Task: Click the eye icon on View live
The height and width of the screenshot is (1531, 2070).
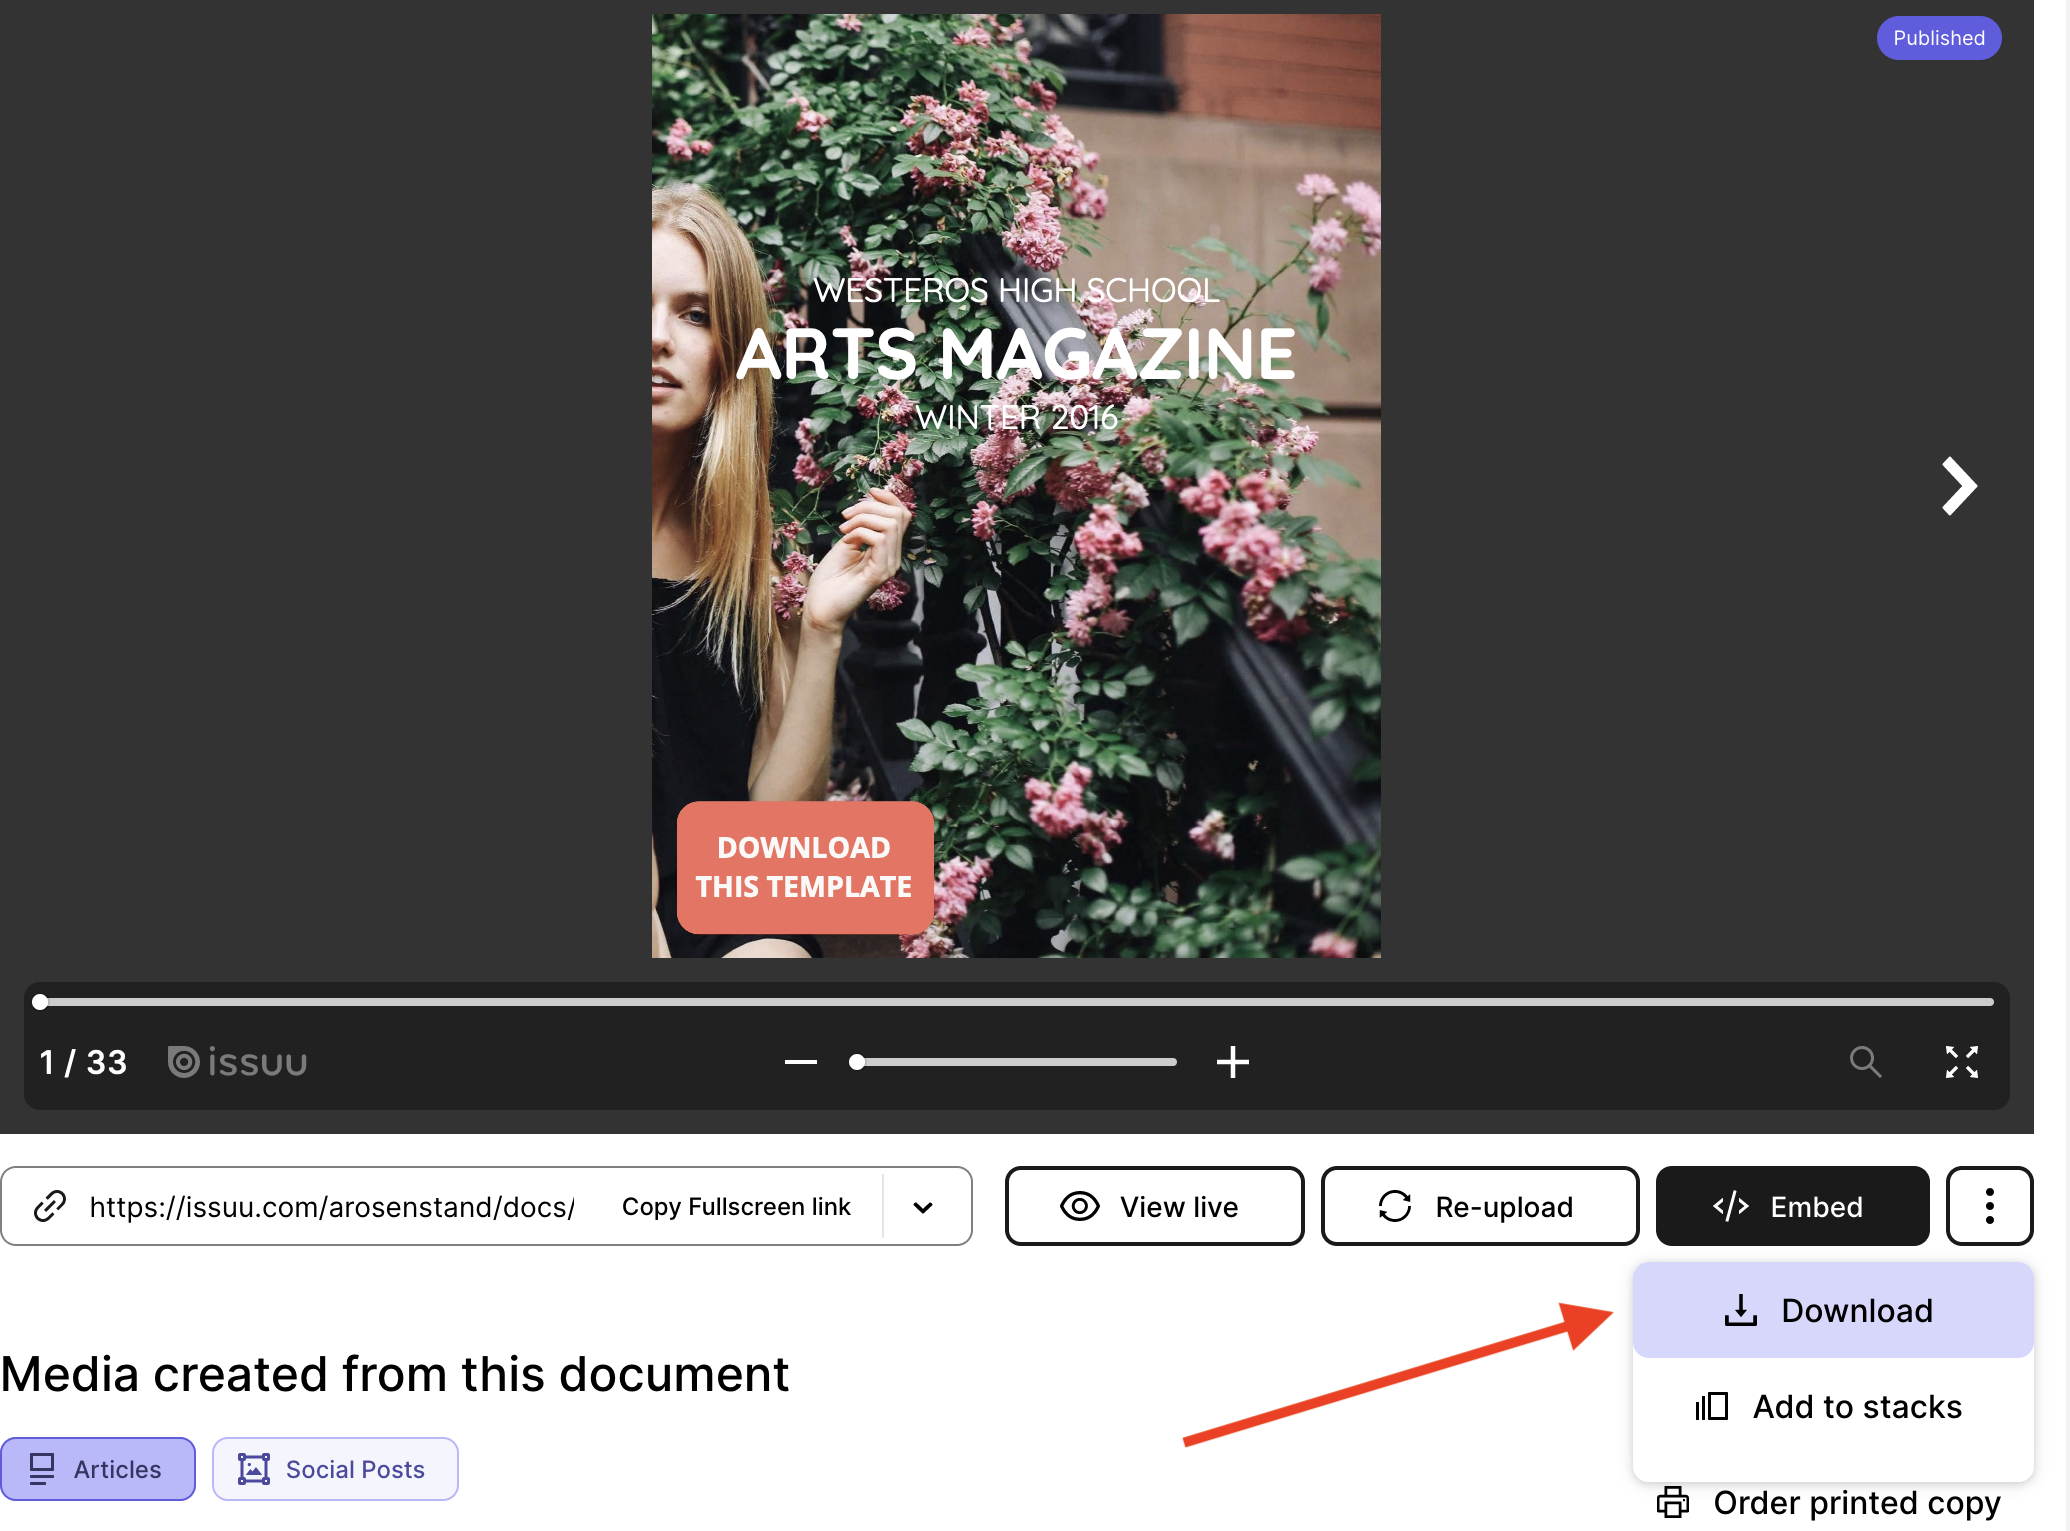Action: tap(1080, 1206)
